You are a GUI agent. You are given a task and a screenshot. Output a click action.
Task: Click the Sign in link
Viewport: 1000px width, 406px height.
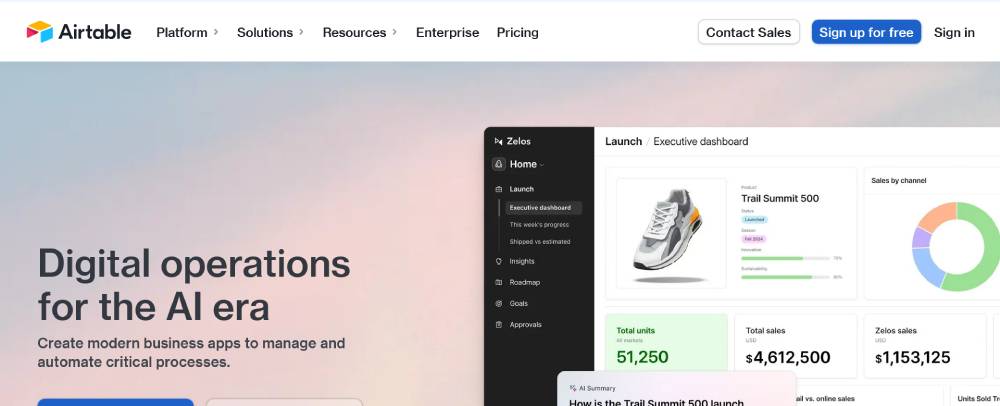[x=954, y=33]
